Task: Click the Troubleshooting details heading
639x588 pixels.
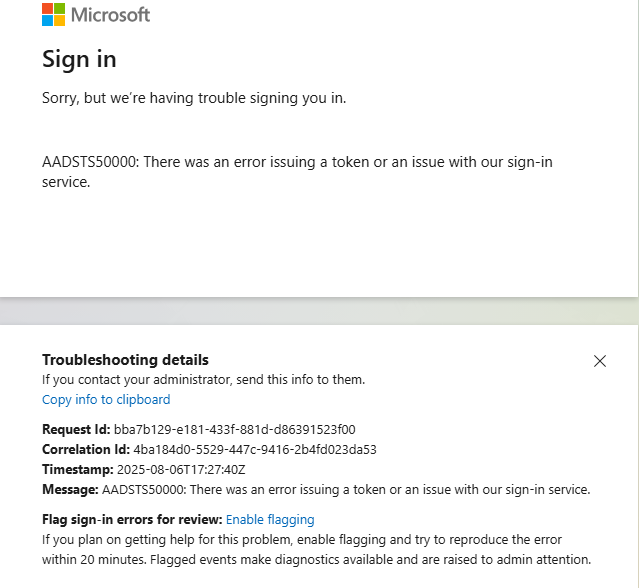Action: tap(125, 360)
